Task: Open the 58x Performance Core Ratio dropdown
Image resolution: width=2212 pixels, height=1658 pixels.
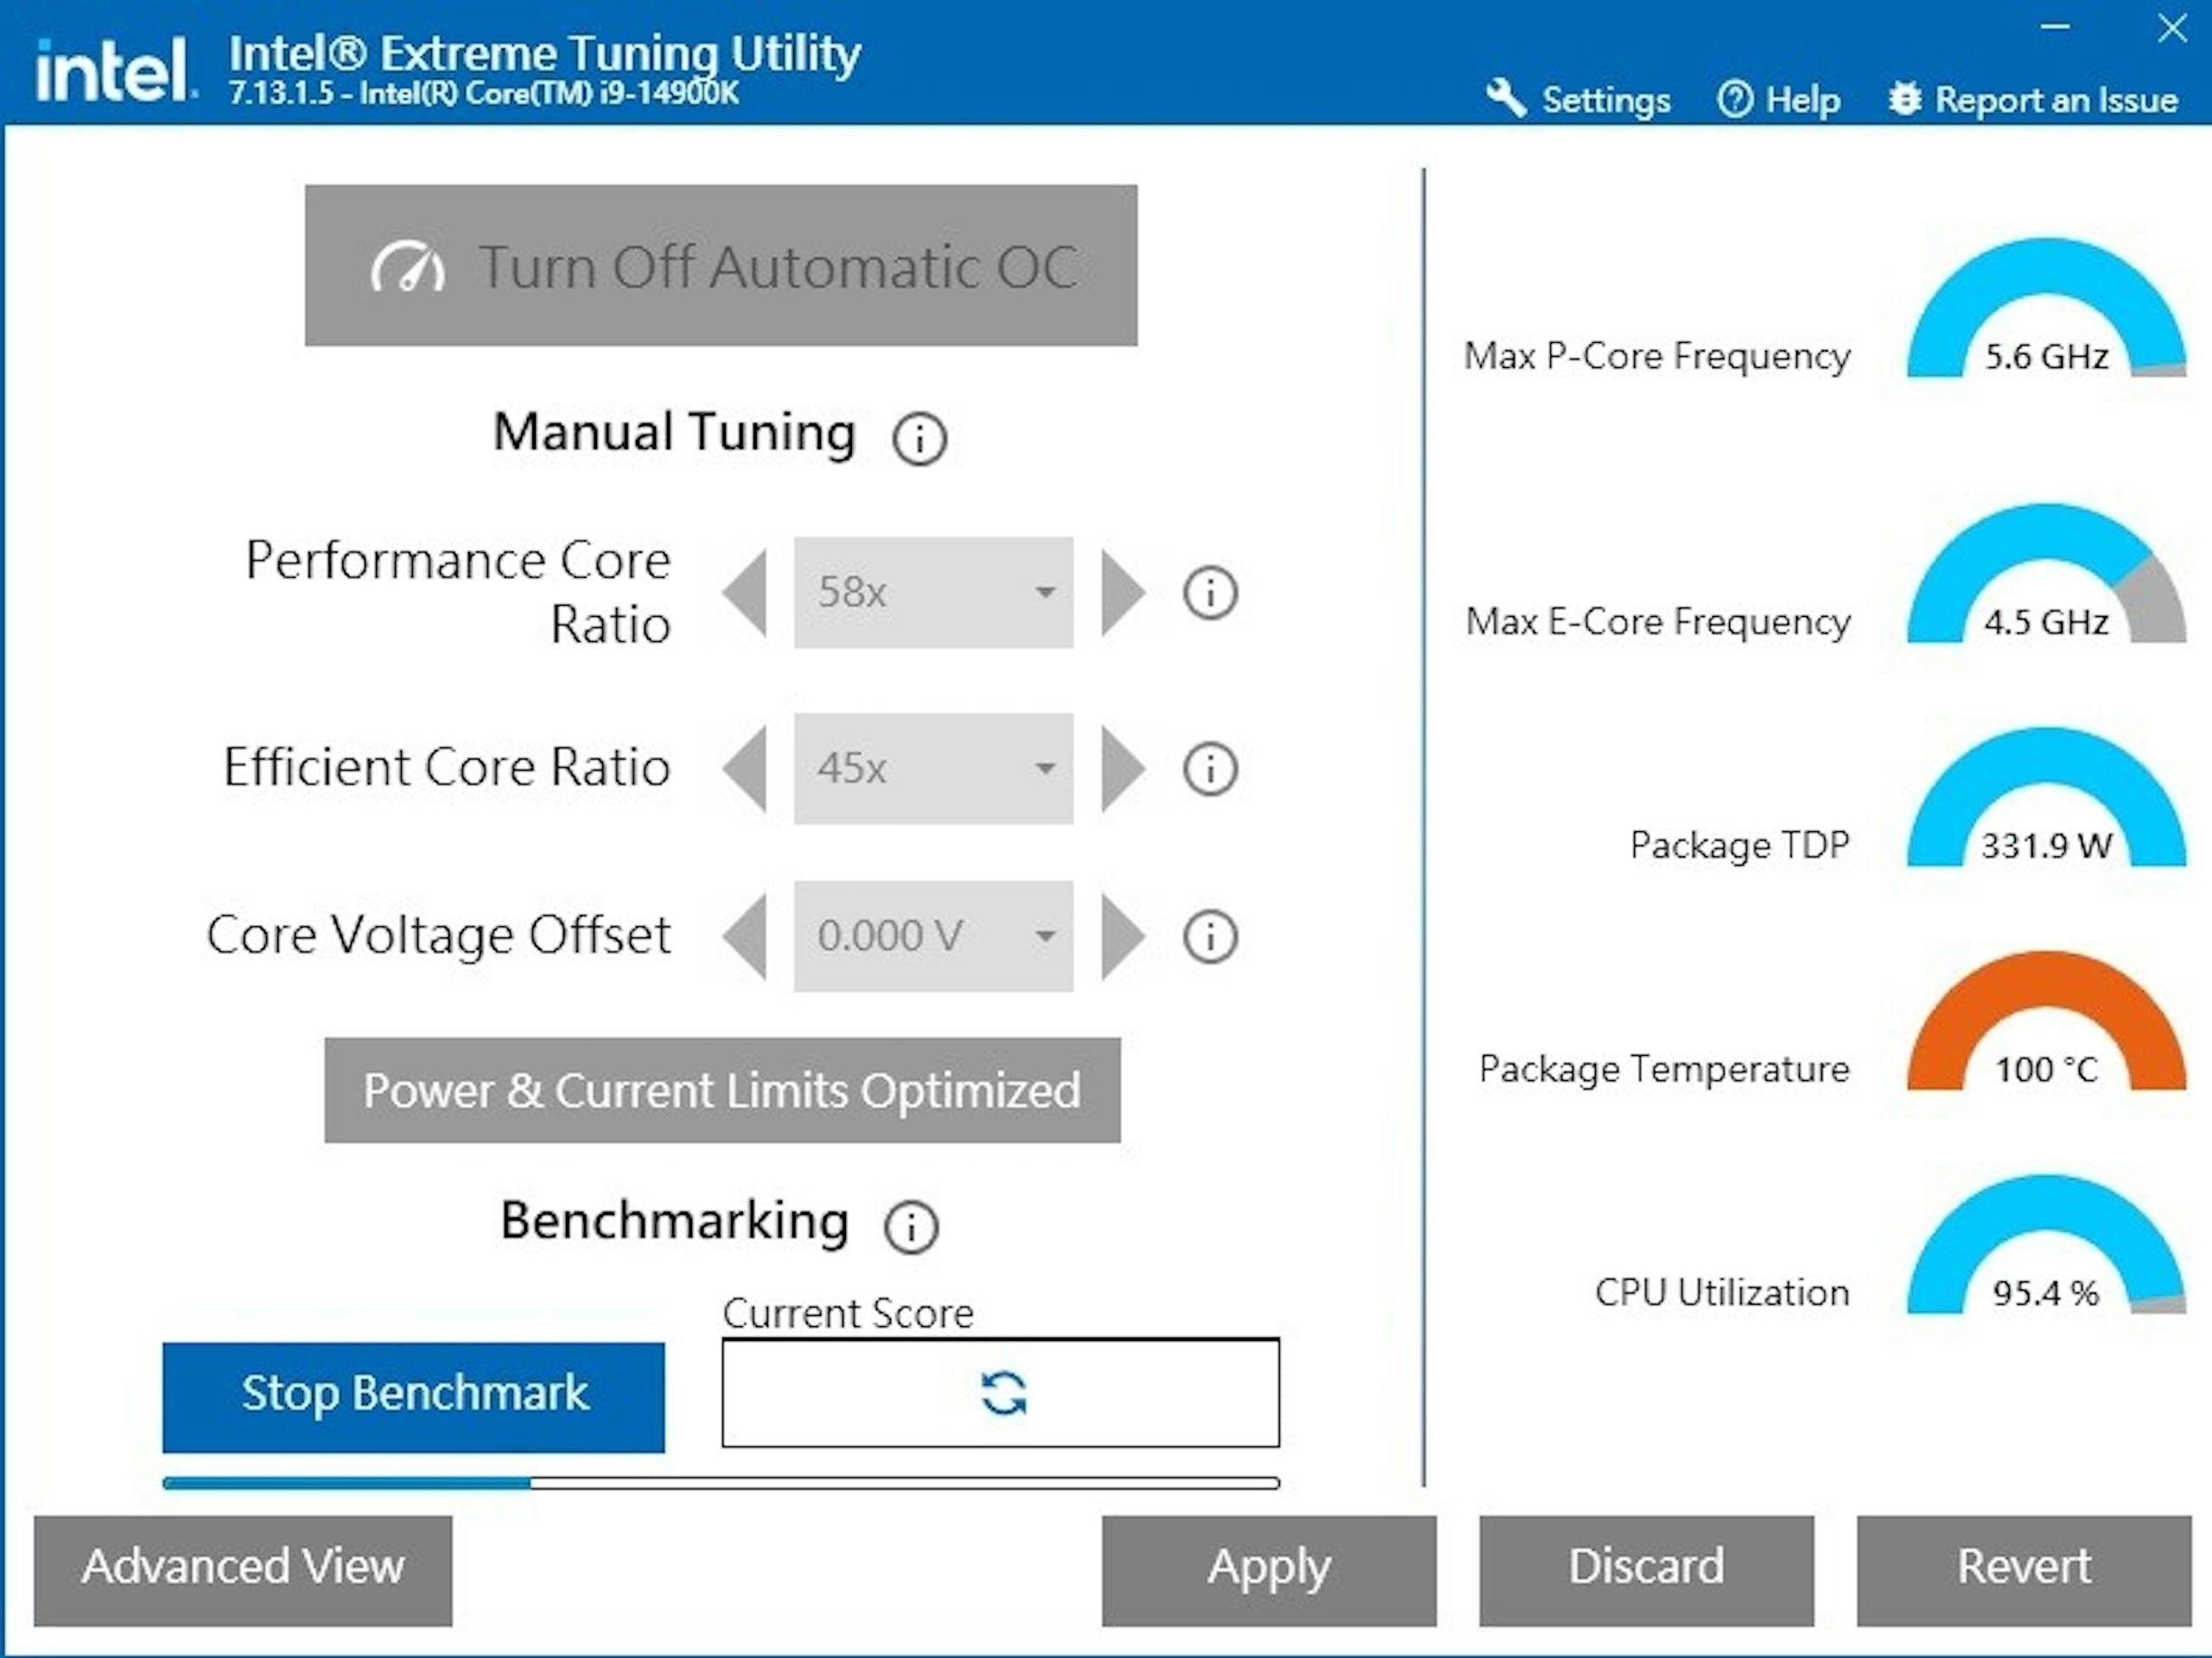Action: click(933, 593)
